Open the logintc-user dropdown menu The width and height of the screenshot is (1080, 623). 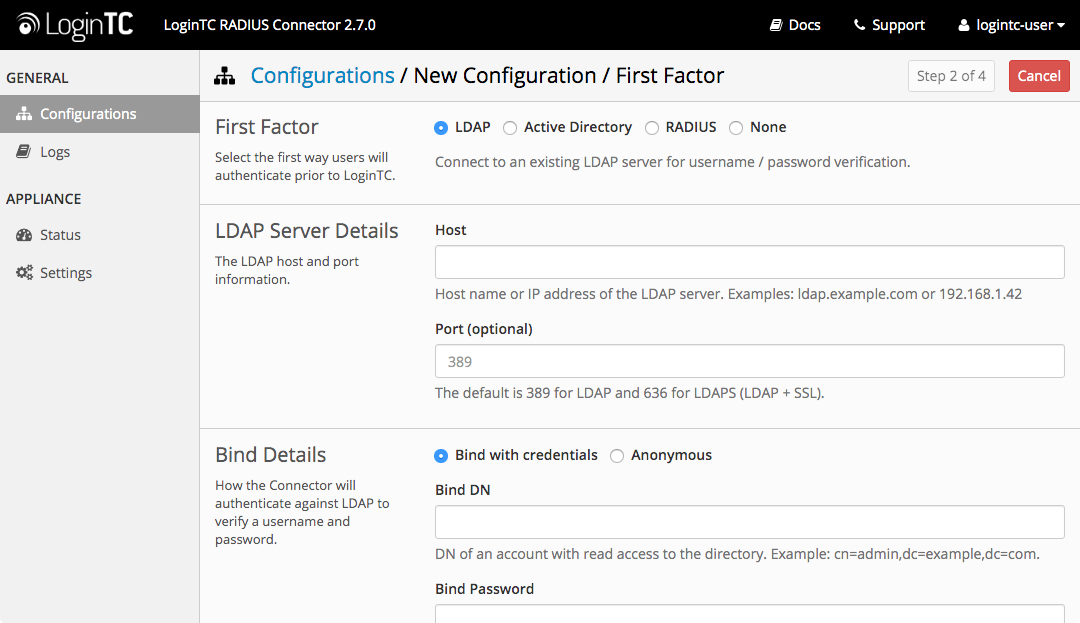coord(1011,25)
